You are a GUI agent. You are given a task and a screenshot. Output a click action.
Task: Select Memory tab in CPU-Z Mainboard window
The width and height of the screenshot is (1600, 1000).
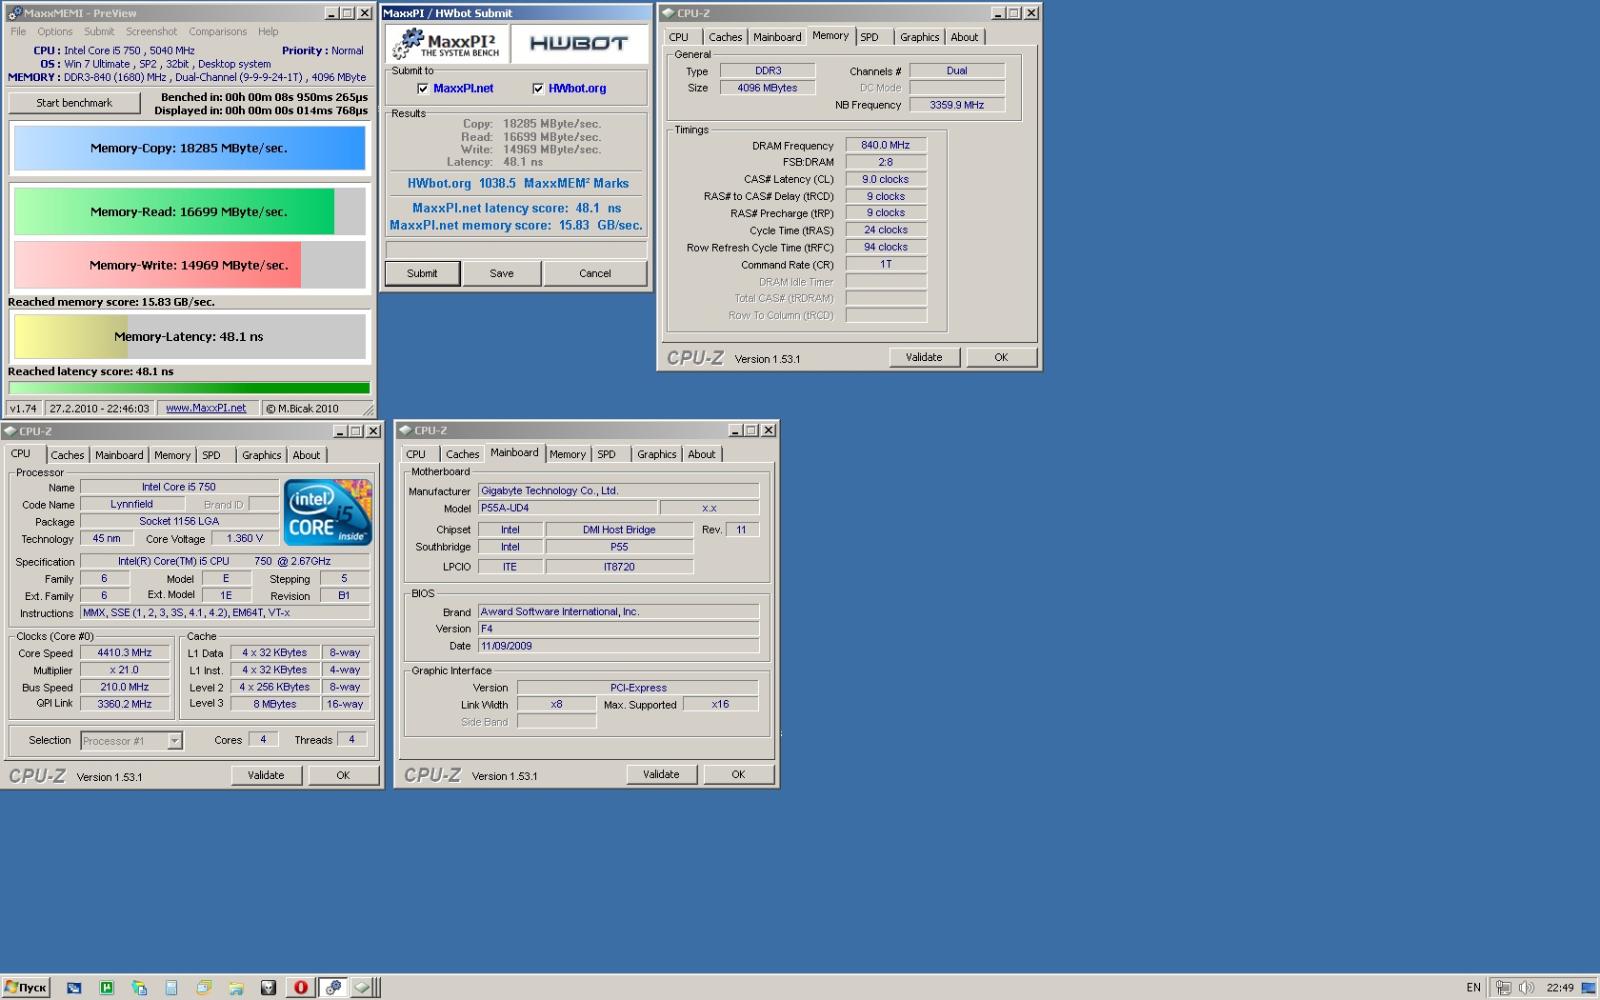[567, 454]
